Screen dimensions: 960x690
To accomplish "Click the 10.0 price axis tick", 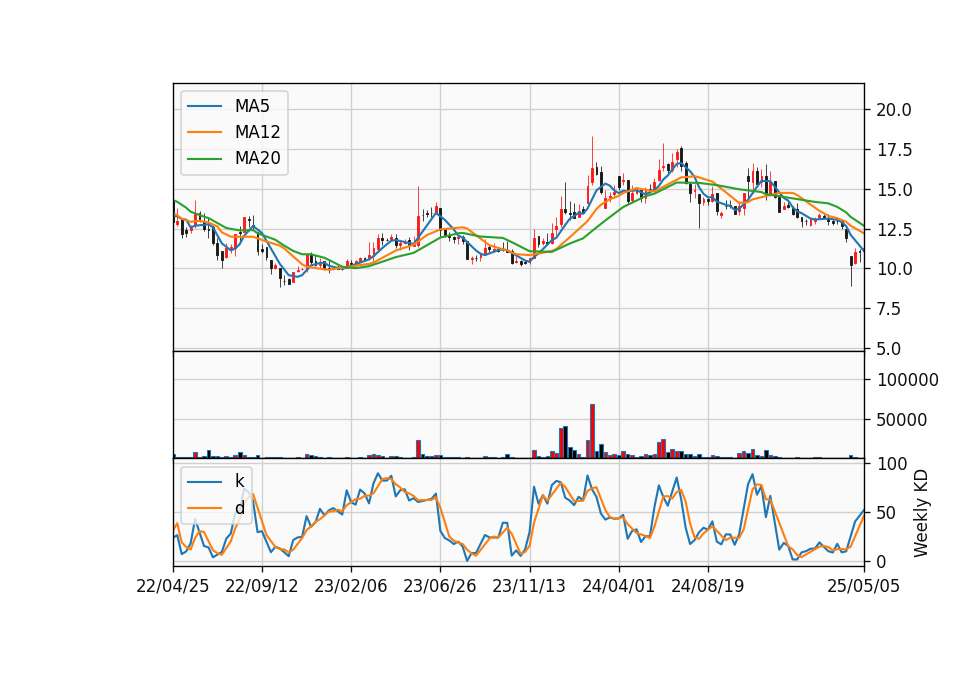I will (894, 269).
